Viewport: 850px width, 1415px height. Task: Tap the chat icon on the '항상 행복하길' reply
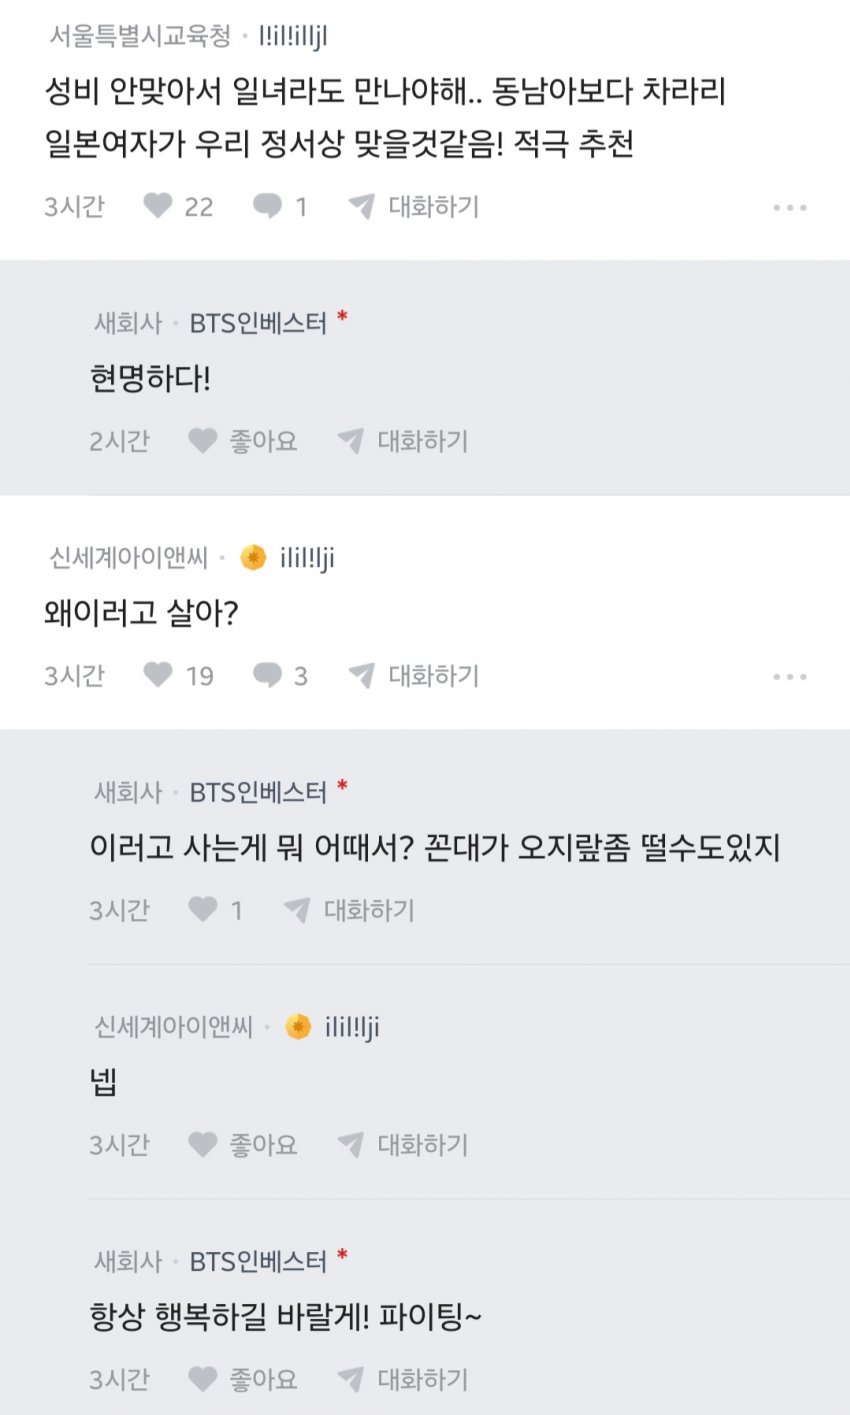tap(351, 1379)
